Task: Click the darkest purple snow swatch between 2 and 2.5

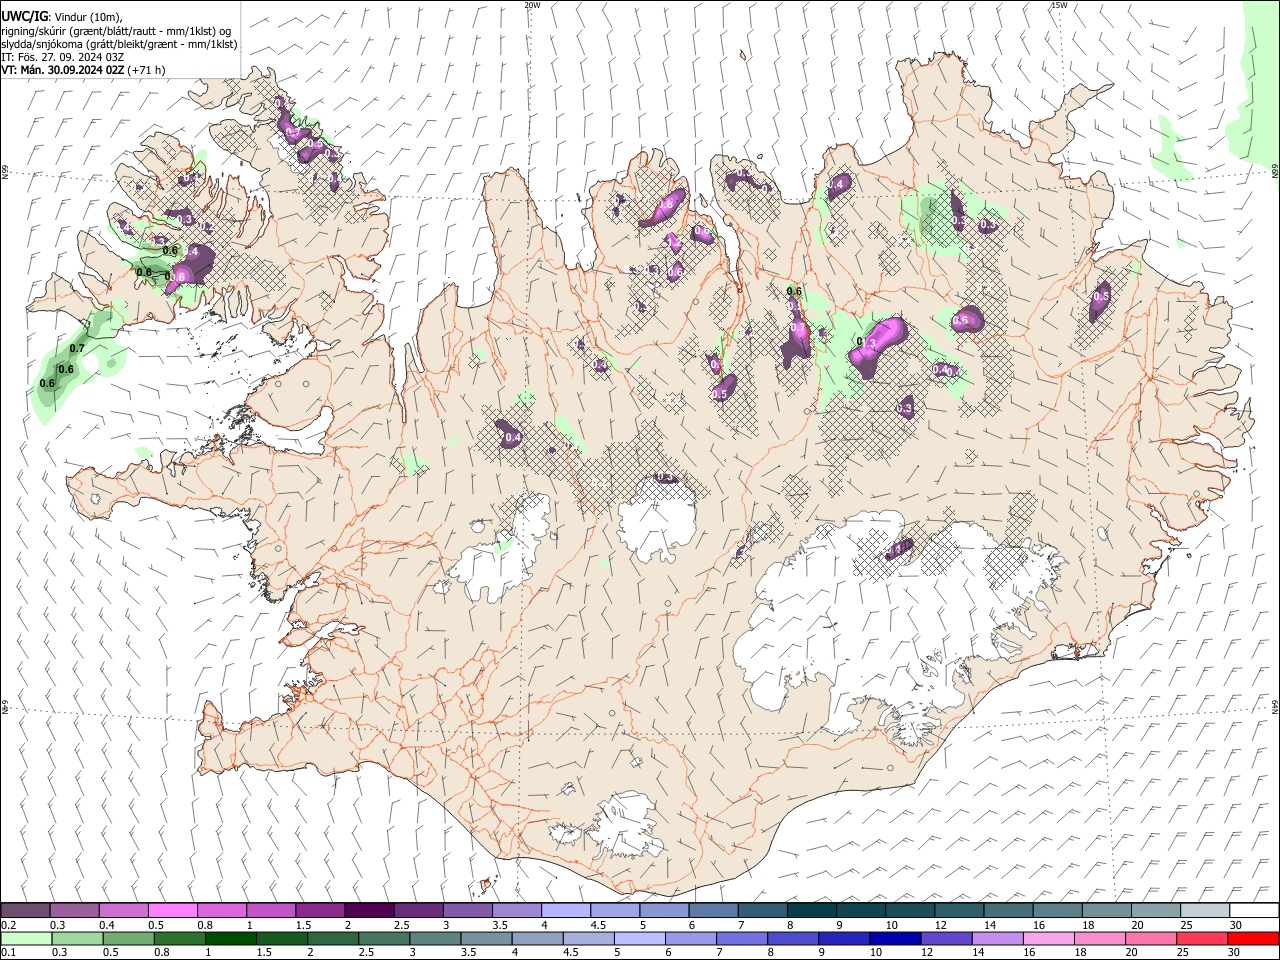Action: 369,910
